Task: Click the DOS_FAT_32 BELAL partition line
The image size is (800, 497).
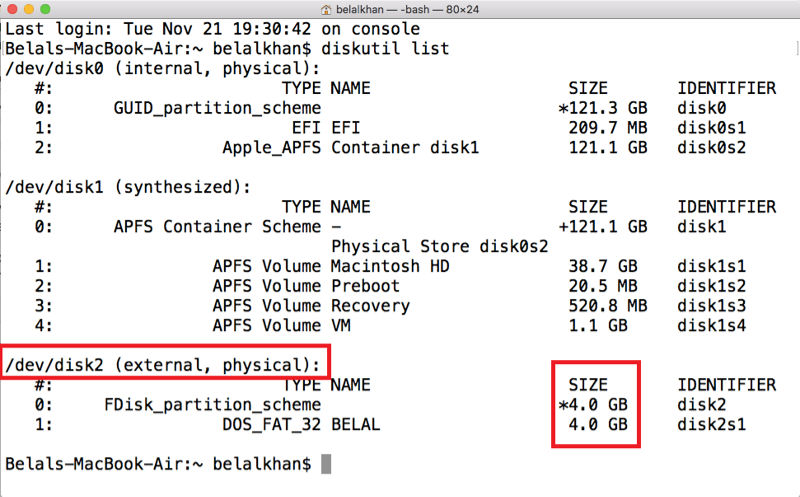Action: (302, 425)
